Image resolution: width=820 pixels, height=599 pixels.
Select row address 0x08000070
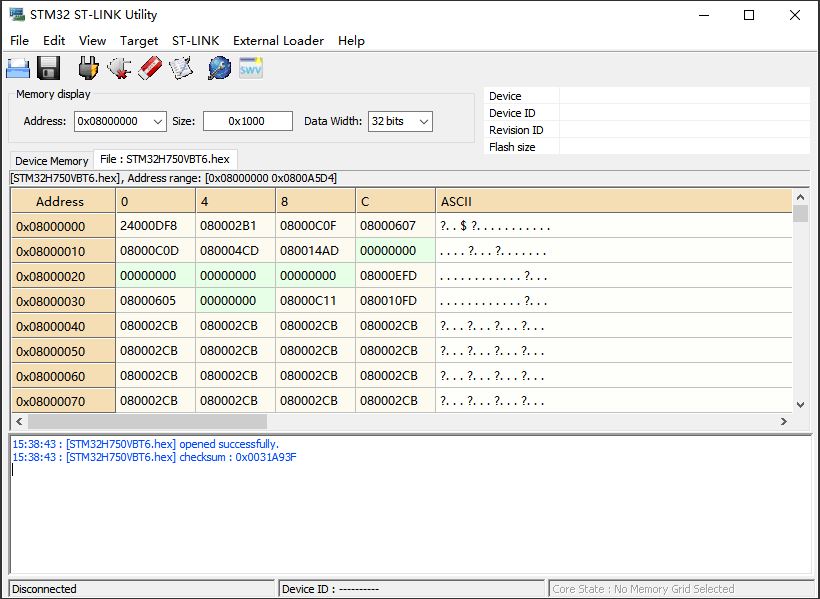(x=63, y=401)
